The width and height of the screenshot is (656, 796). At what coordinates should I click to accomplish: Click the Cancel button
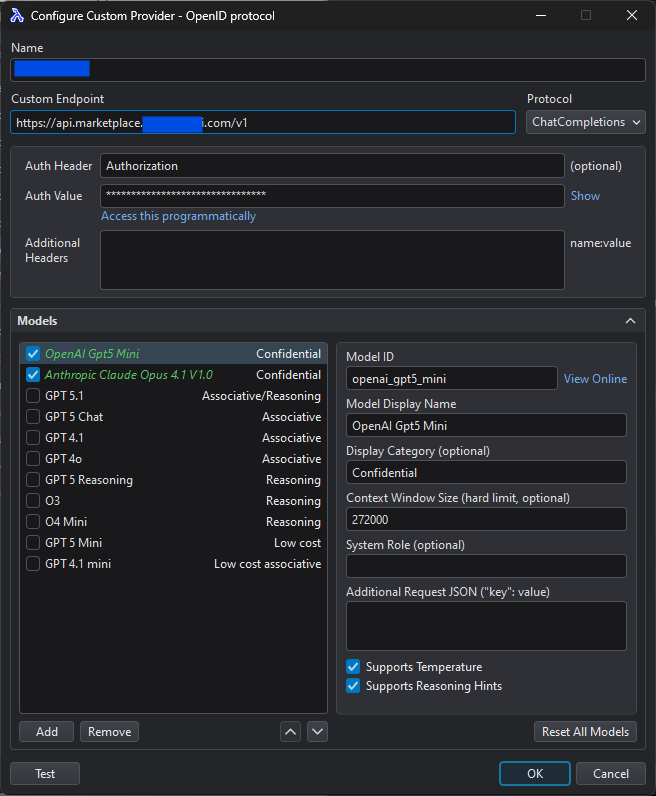pyautogui.click(x=611, y=774)
